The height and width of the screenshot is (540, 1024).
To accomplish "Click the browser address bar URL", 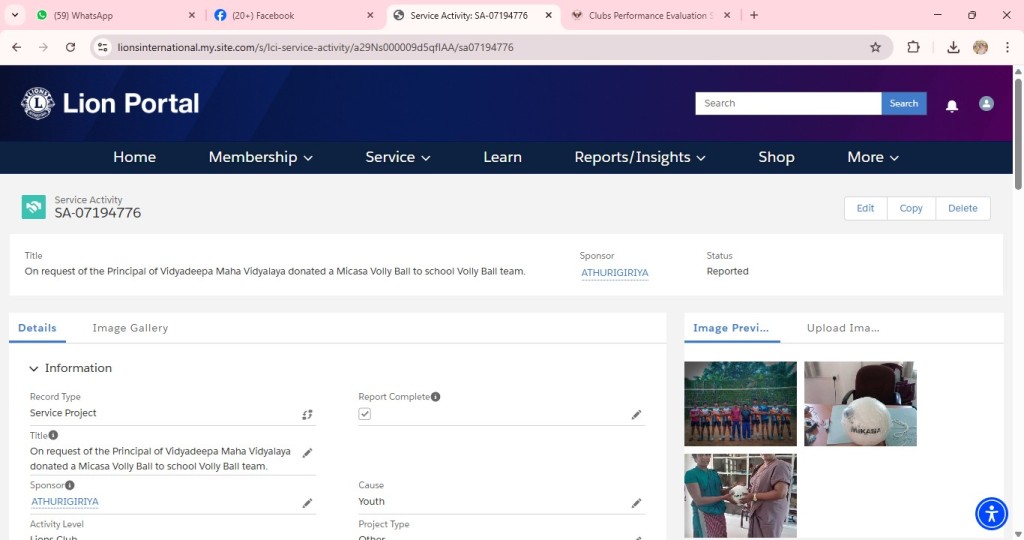I will click(315, 47).
